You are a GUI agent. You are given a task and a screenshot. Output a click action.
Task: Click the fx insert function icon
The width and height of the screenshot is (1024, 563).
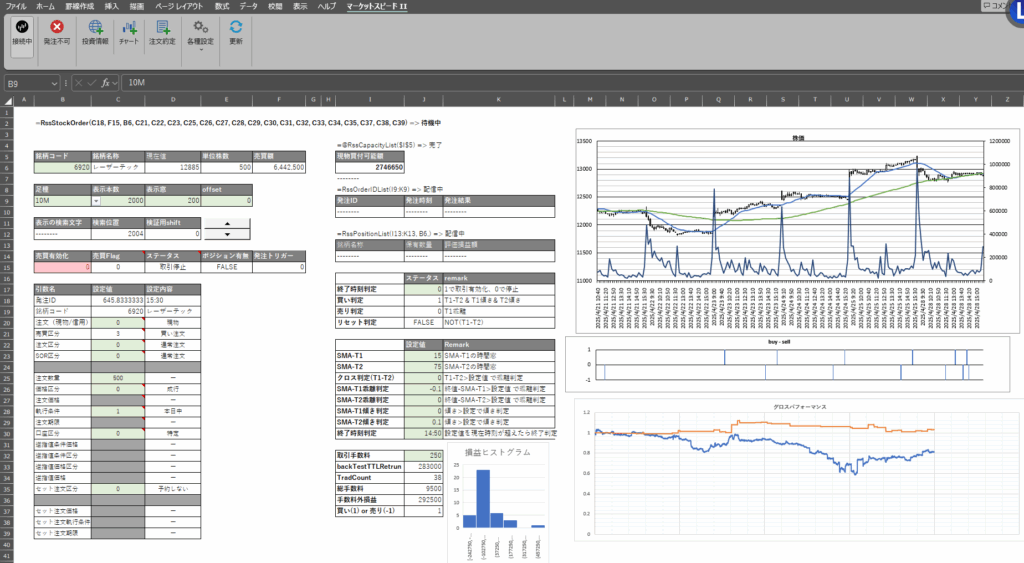(105, 83)
